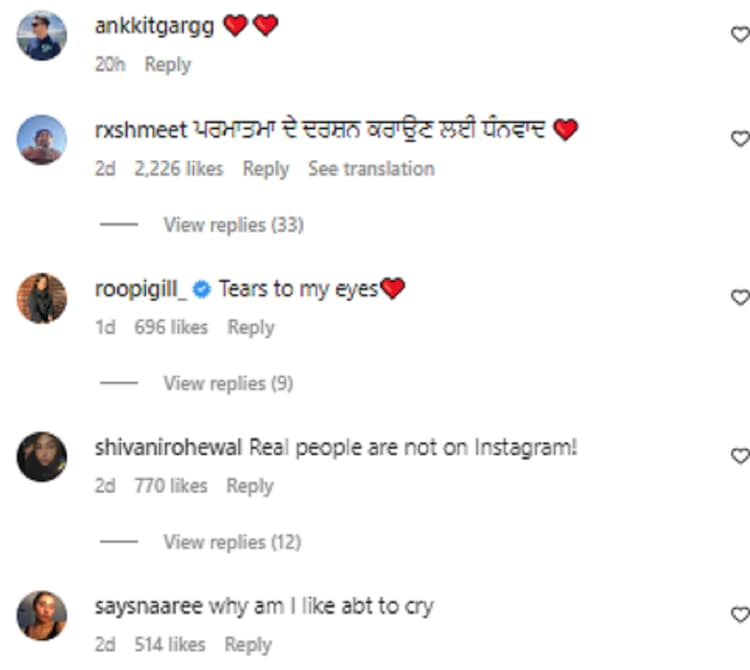Viewport: 750px width, 670px height.
Task: Heart the comment by shivanirohewal
Action: pos(740,456)
